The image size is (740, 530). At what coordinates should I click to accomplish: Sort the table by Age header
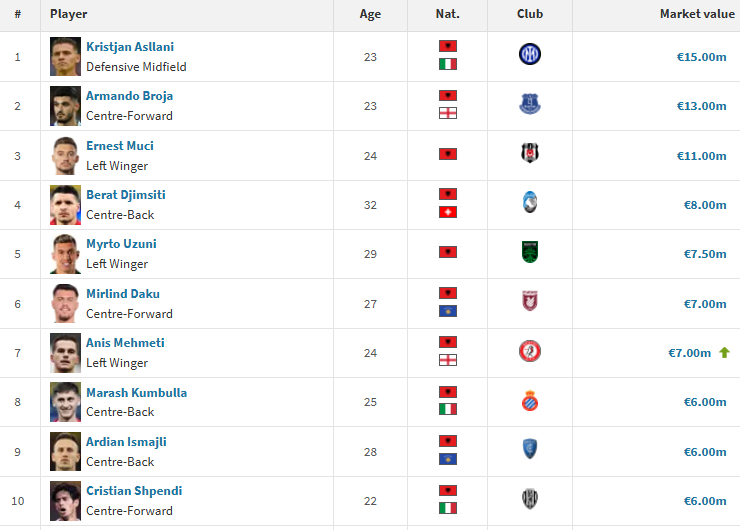[x=370, y=14]
